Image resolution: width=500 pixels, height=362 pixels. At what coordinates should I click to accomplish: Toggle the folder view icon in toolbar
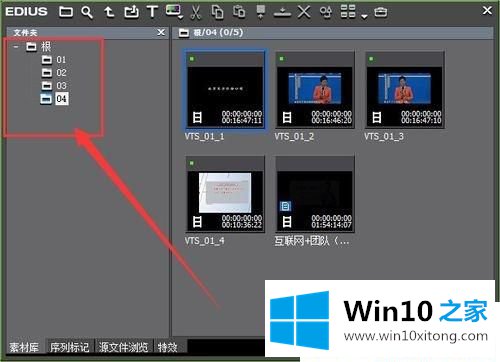66,12
